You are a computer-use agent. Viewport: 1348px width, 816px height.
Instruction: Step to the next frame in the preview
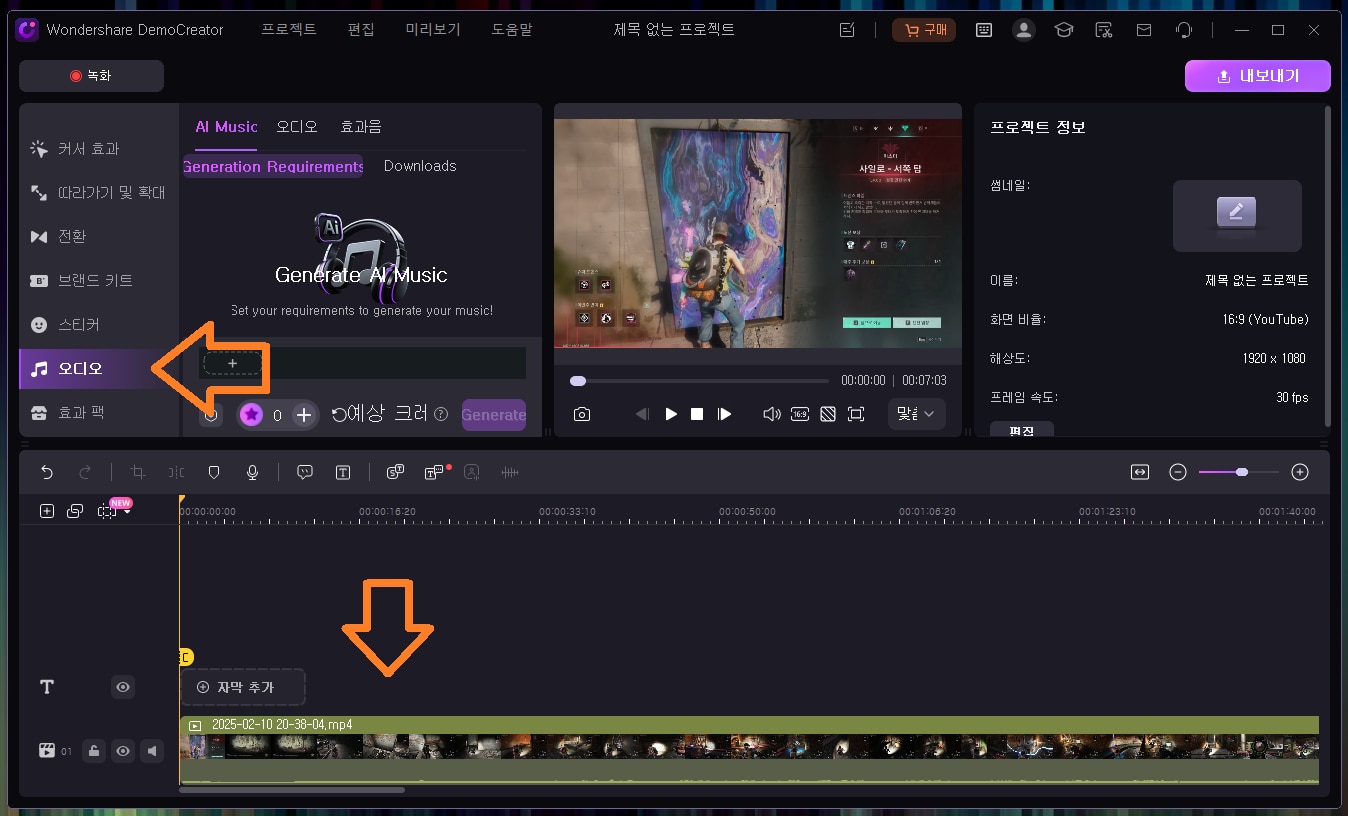tap(725, 414)
